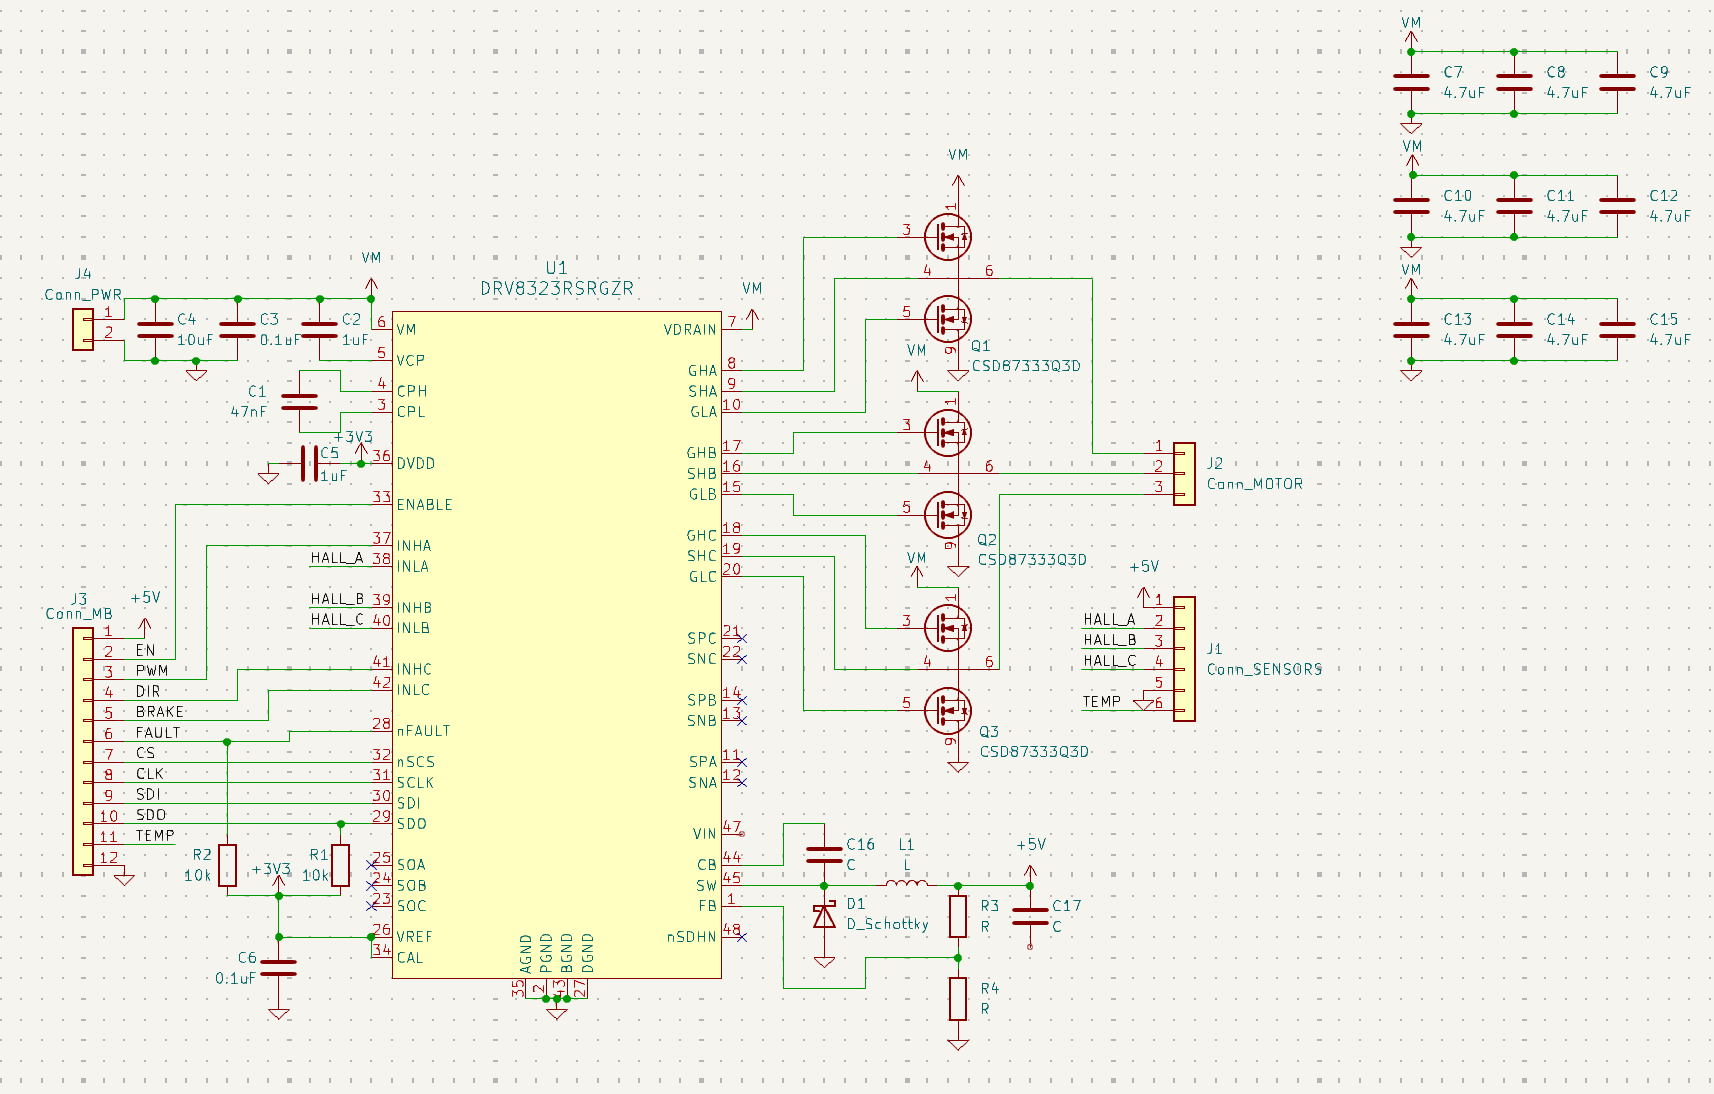Click the ENABLE pin name on U1
This screenshot has height=1094, width=1714.
(x=425, y=505)
